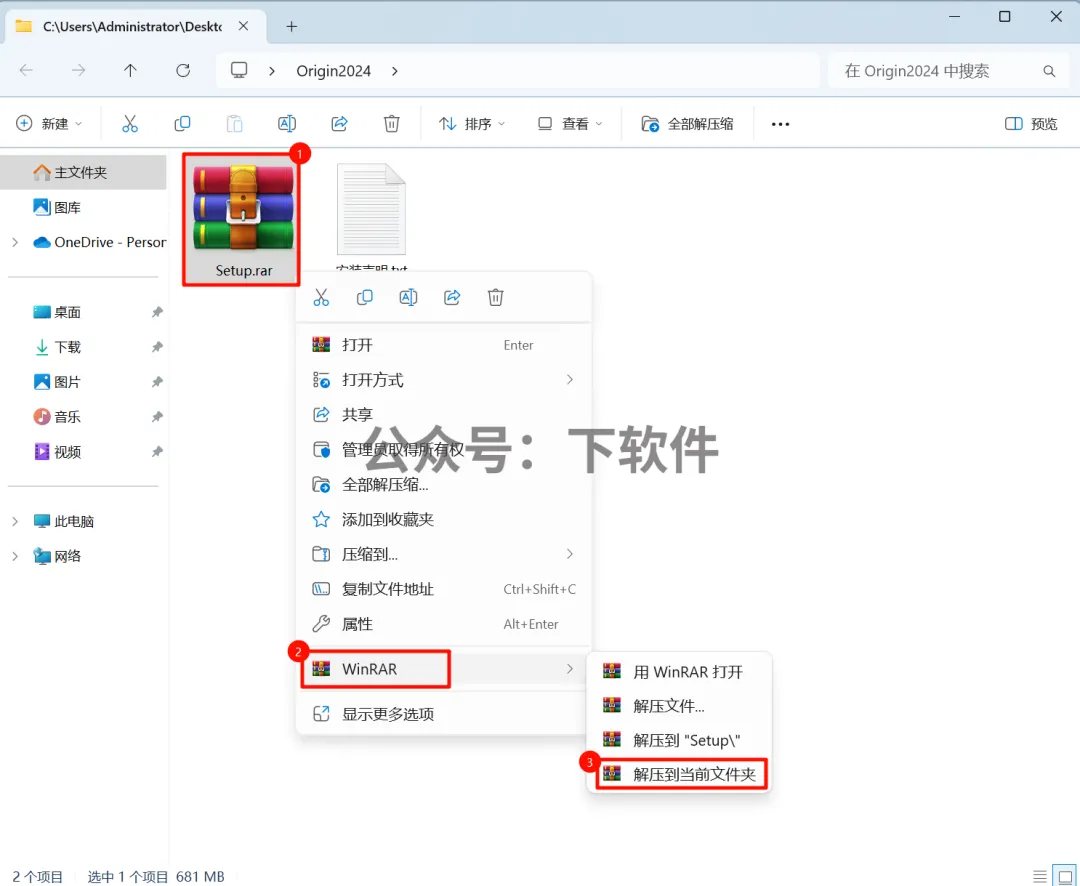This screenshot has height=886, width=1080.
Task: Close the current Explorer tab
Action: click(x=243, y=26)
